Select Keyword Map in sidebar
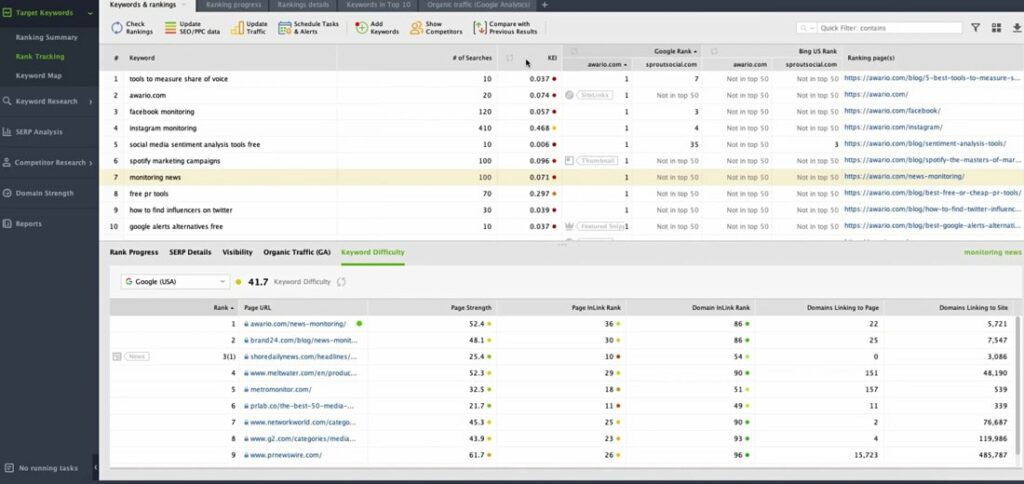The image size is (1024, 484). 39,76
